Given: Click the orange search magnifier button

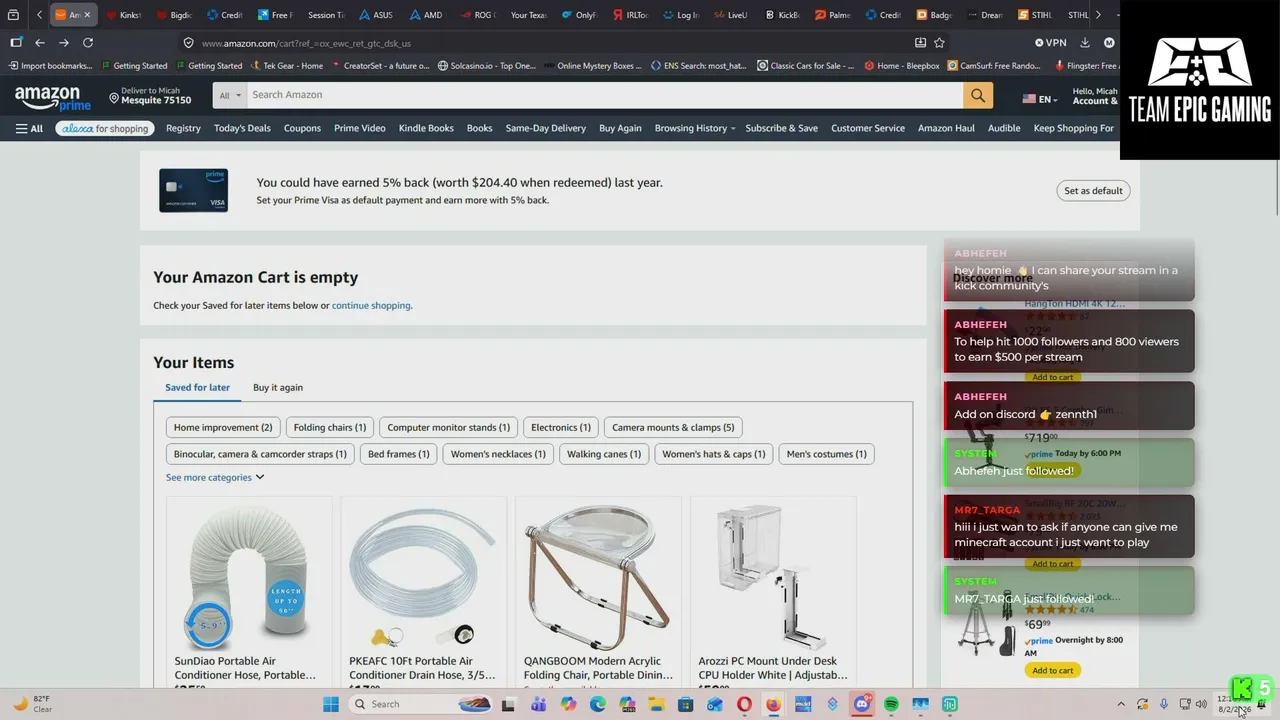Looking at the screenshot, I should (x=978, y=95).
